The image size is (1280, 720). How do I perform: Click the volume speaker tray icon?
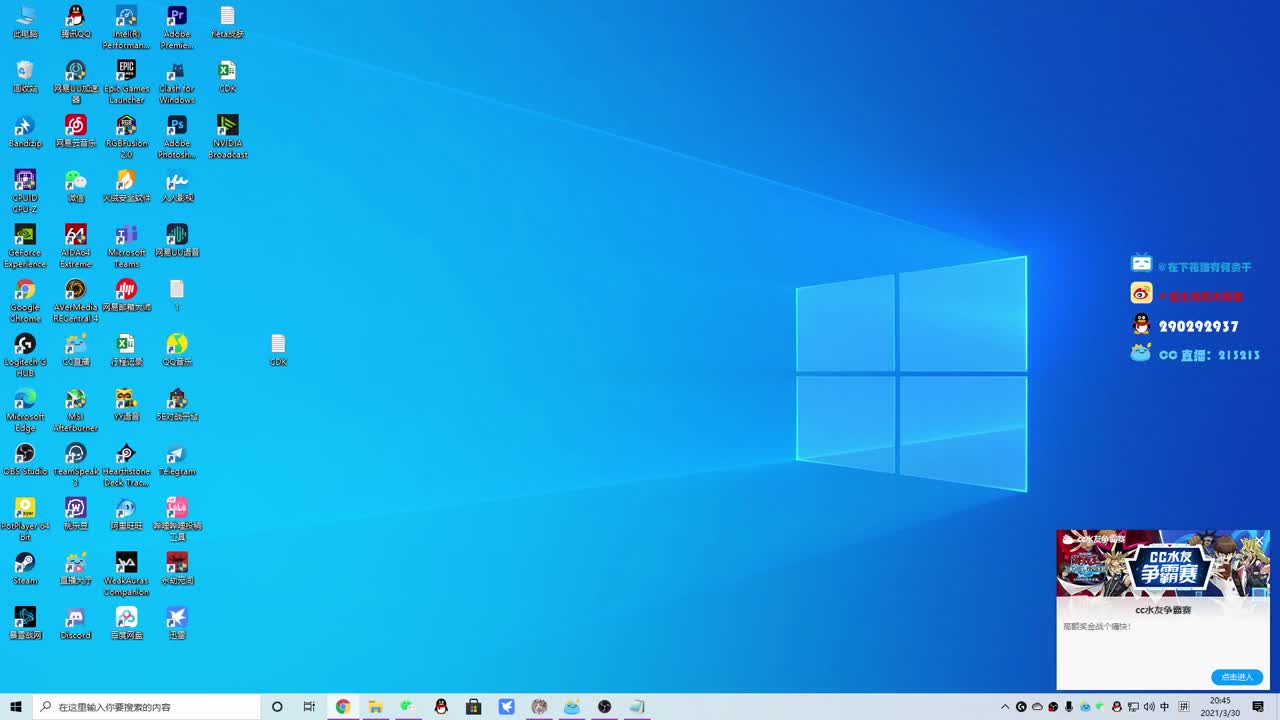pyautogui.click(x=1149, y=707)
